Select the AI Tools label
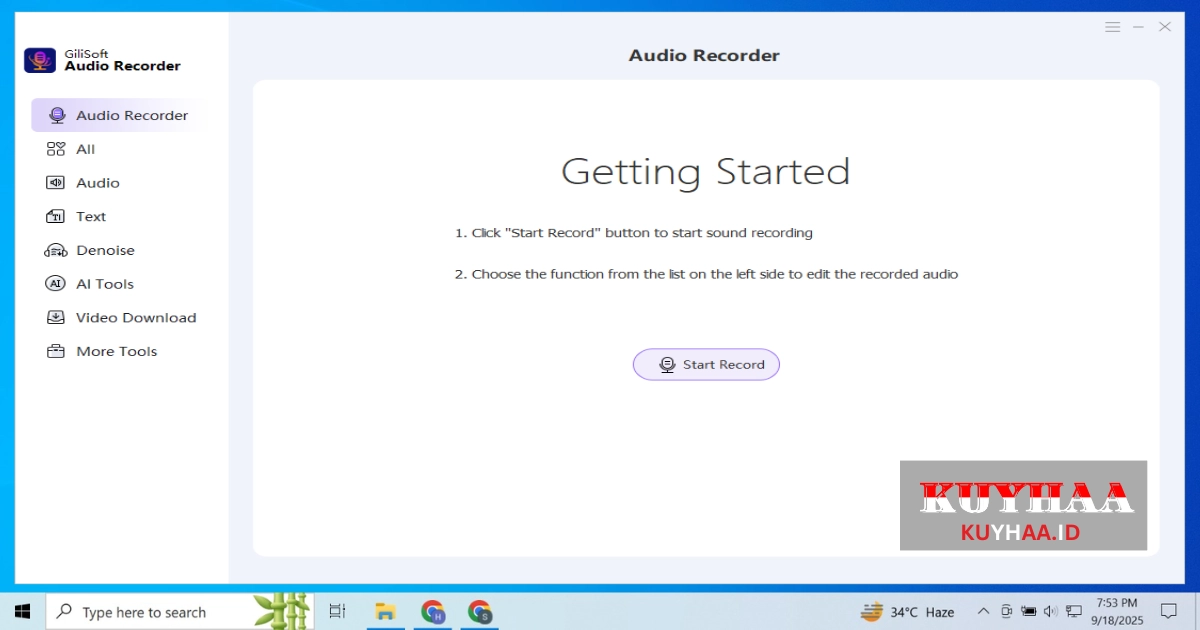The width and height of the screenshot is (1200, 630). point(105,284)
